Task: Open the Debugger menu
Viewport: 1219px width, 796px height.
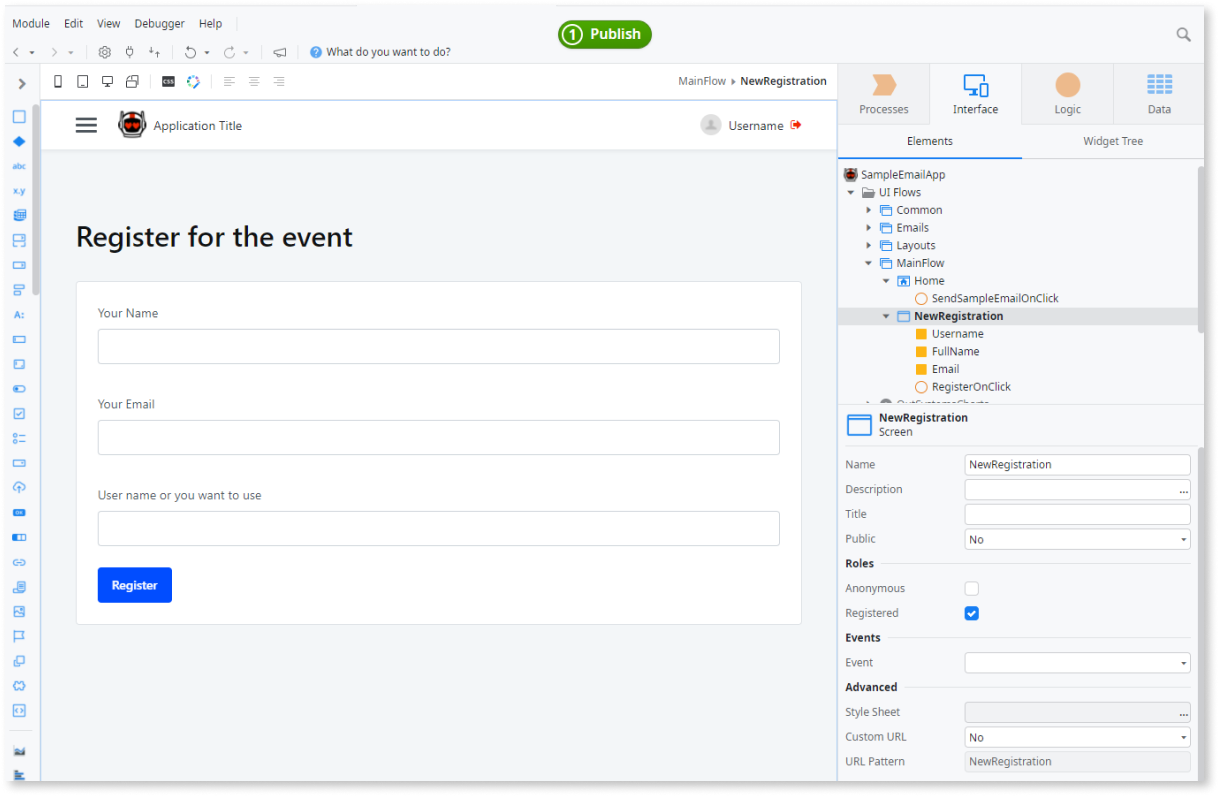Action: 159,23
